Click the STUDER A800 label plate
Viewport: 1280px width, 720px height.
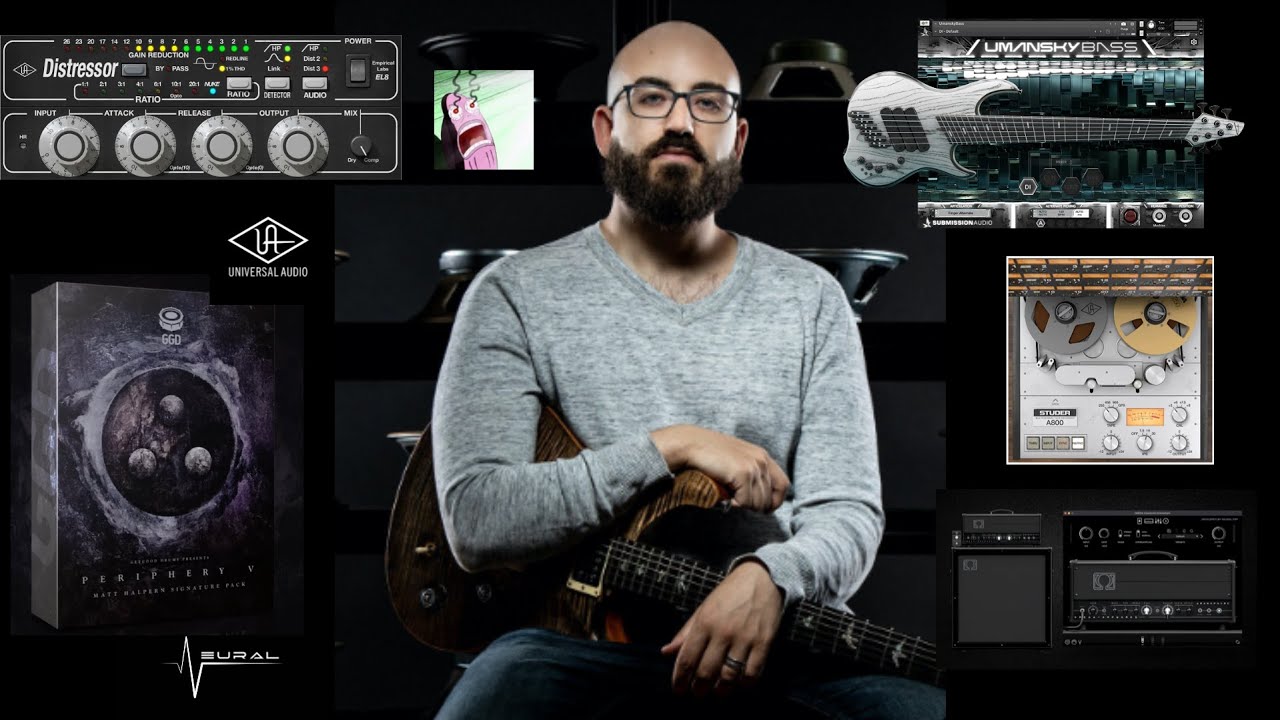[1055, 417]
